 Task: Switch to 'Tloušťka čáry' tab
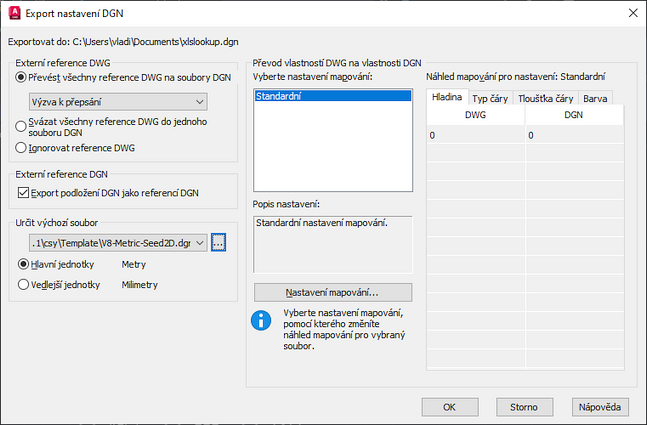click(x=545, y=99)
